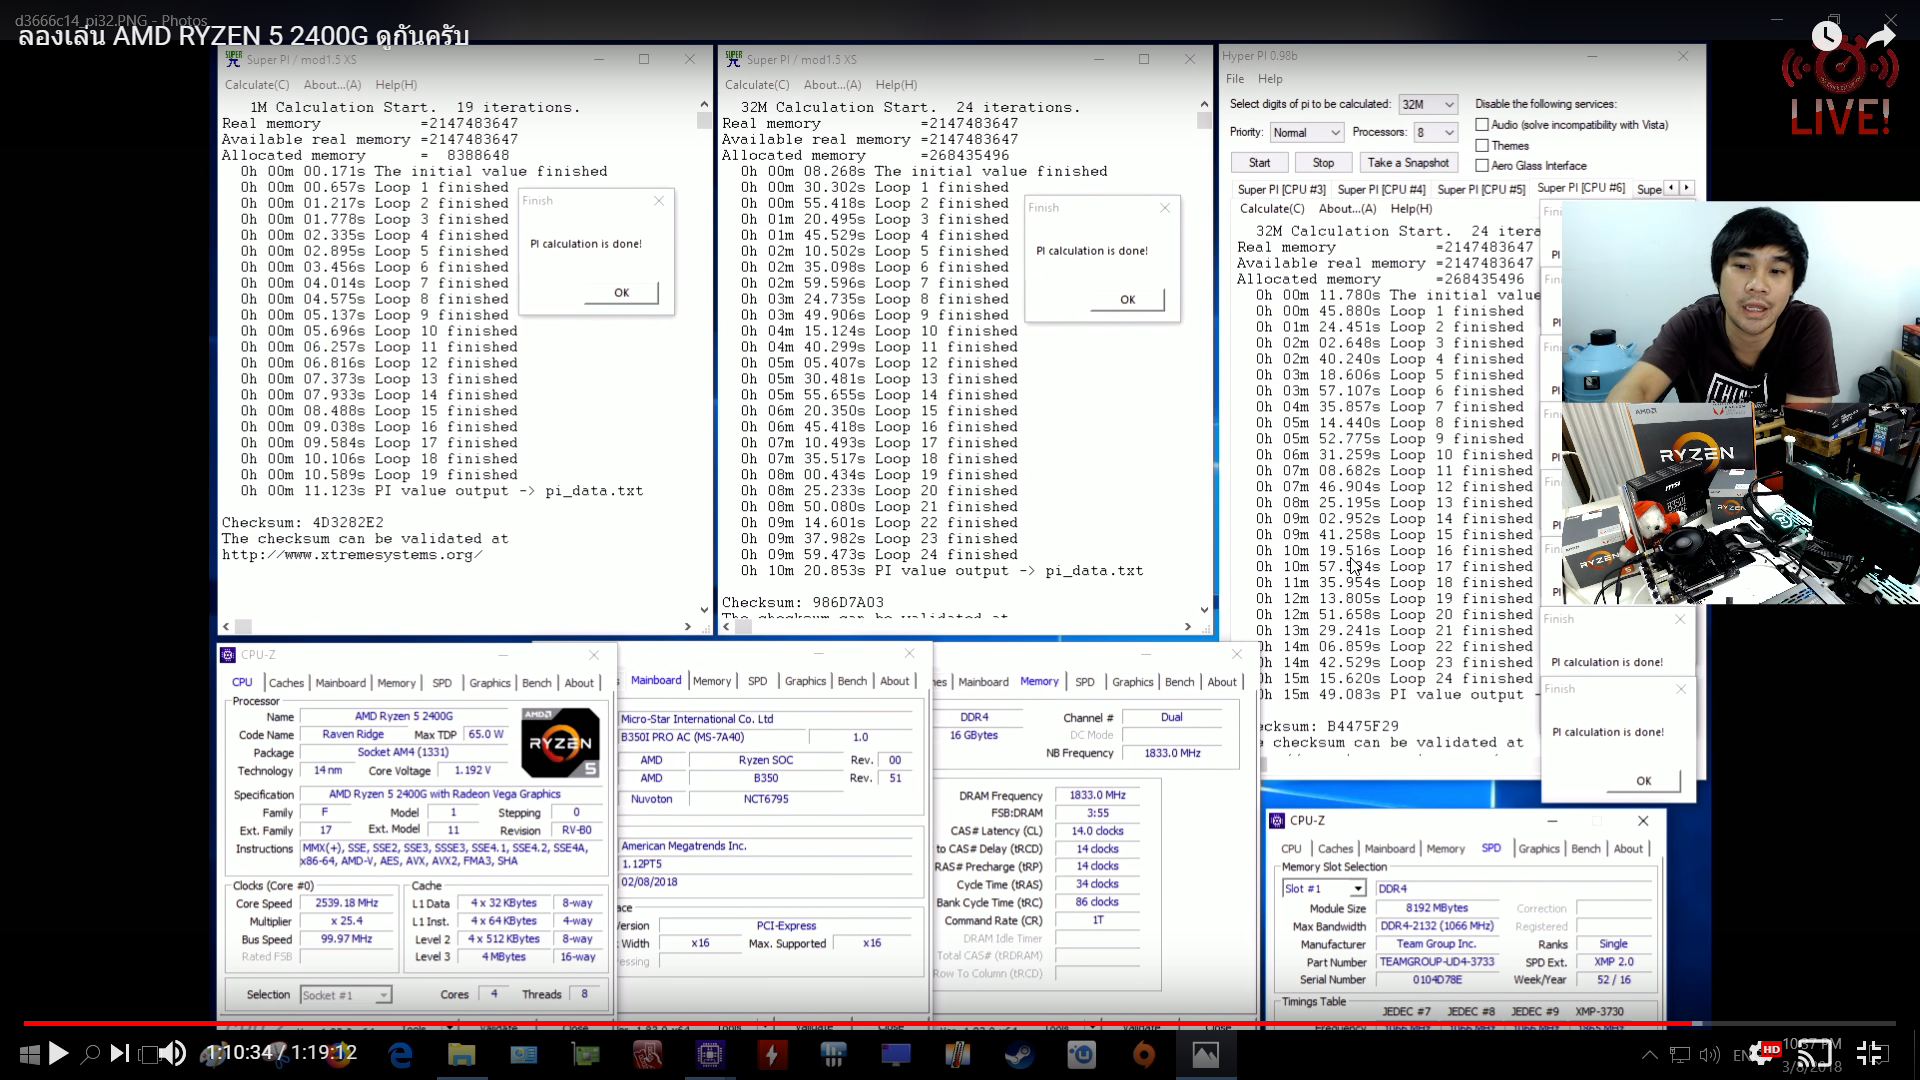The width and height of the screenshot is (1920, 1080).
Task: Click the CPU-Z title bar icon in SPD window
Action: (x=1277, y=820)
